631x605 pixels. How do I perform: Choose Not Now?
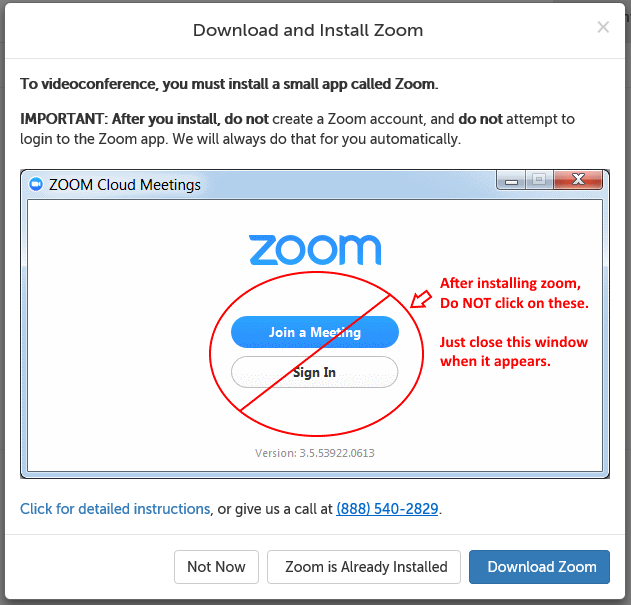[x=216, y=567]
